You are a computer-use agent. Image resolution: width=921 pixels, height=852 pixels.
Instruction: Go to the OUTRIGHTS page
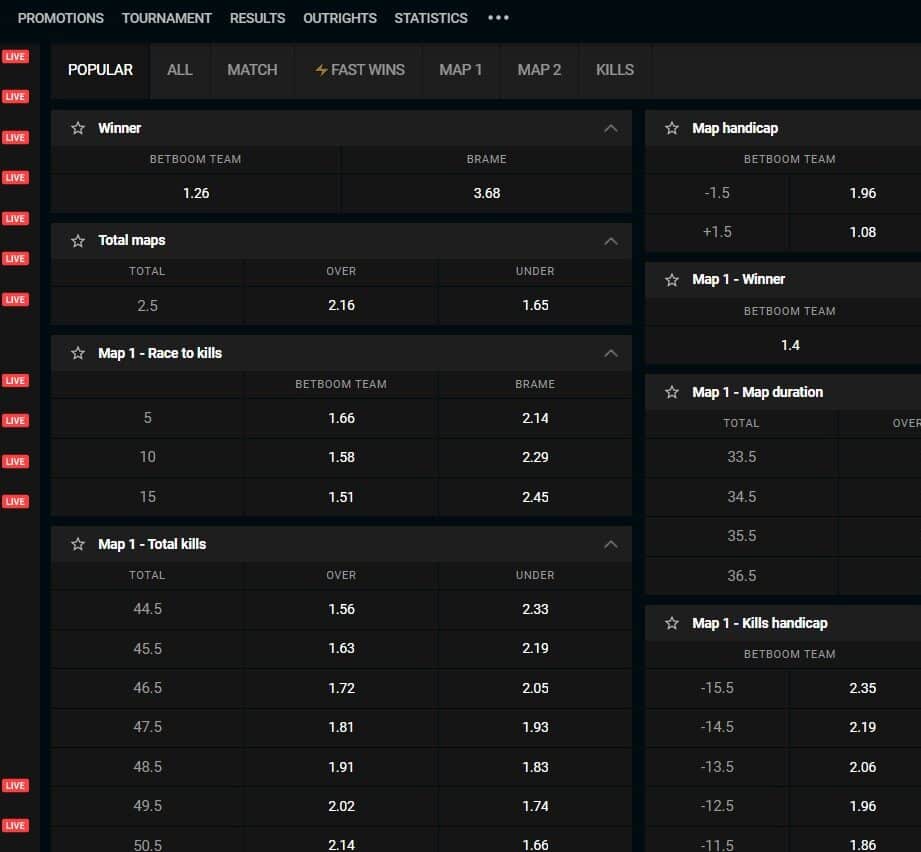[340, 18]
